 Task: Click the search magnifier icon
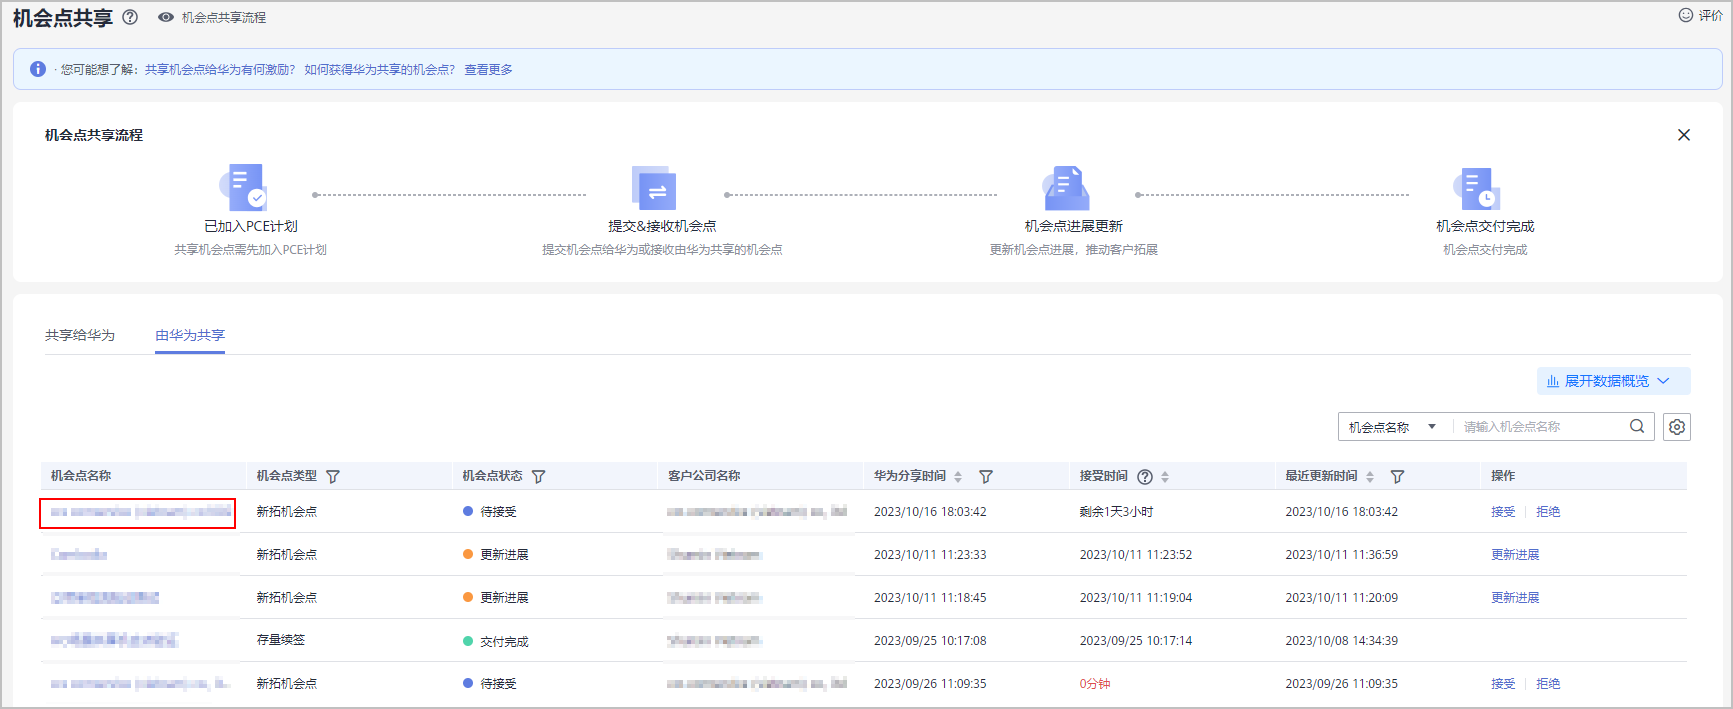pyautogui.click(x=1636, y=426)
